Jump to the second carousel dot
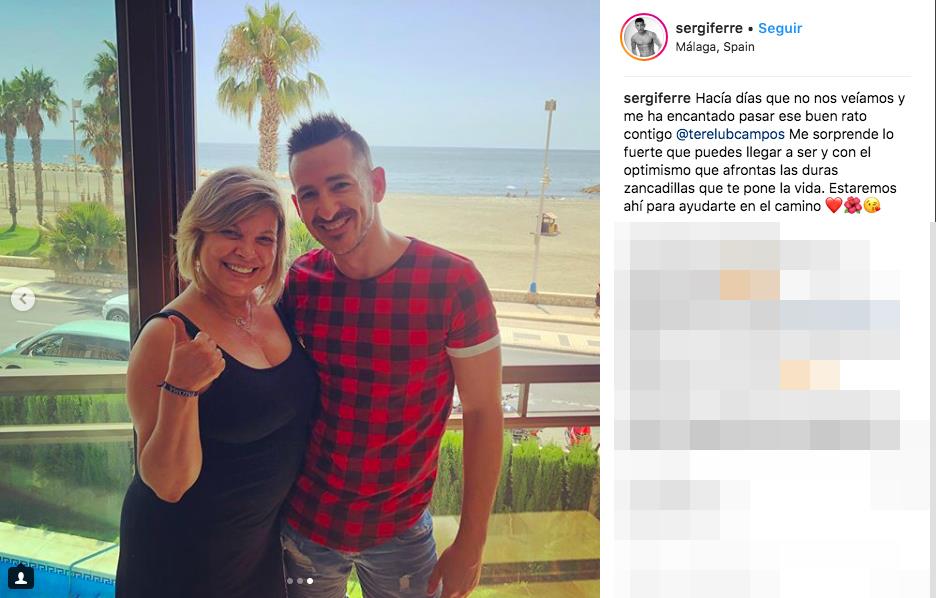Screen dimensions: 936x598 point(300,581)
